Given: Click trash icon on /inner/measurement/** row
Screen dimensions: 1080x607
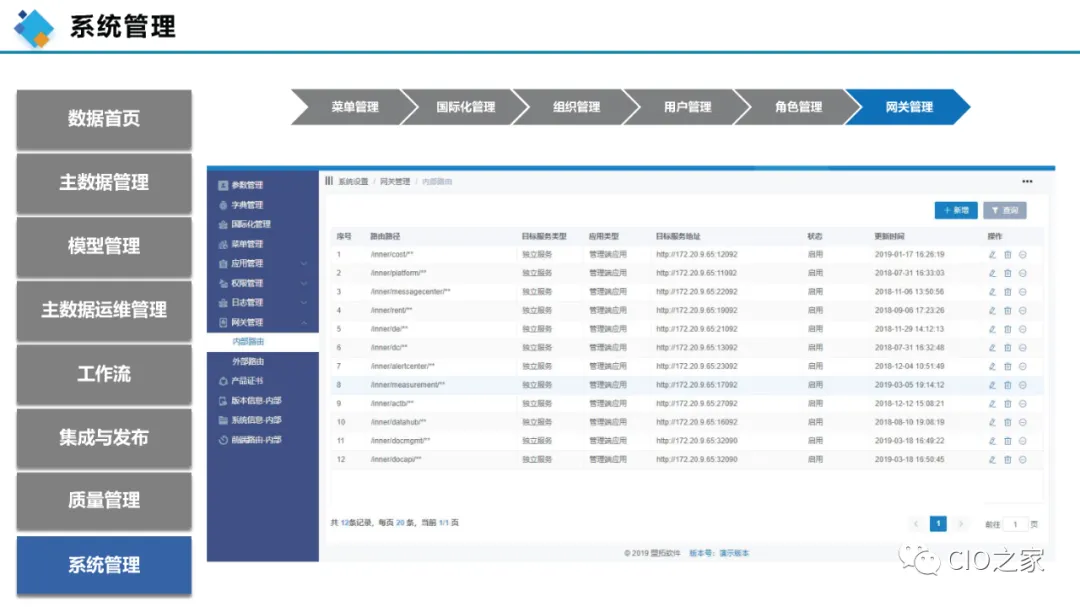Looking at the screenshot, I should 1008,385.
